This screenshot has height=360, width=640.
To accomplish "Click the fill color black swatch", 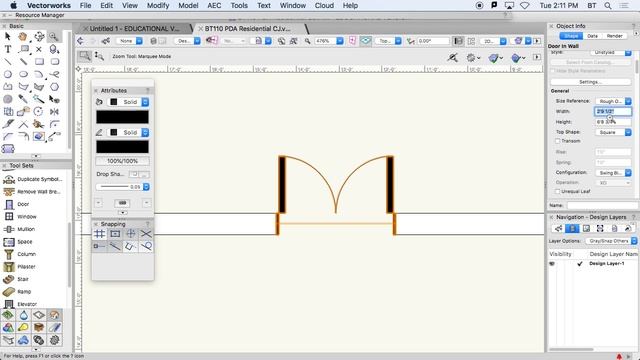I will tap(122, 117).
